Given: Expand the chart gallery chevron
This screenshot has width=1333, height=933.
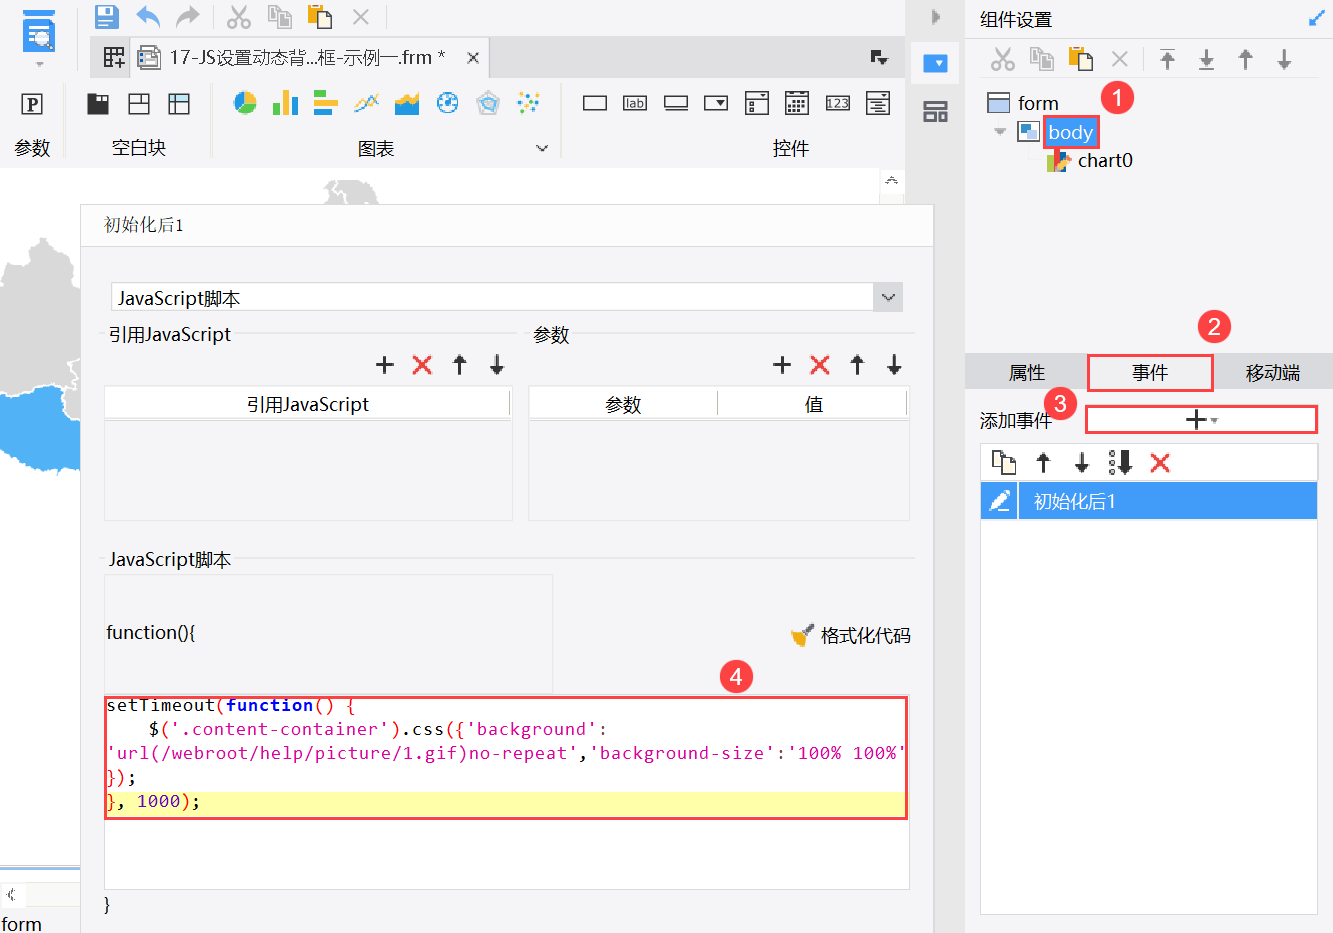Looking at the screenshot, I should tap(542, 148).
